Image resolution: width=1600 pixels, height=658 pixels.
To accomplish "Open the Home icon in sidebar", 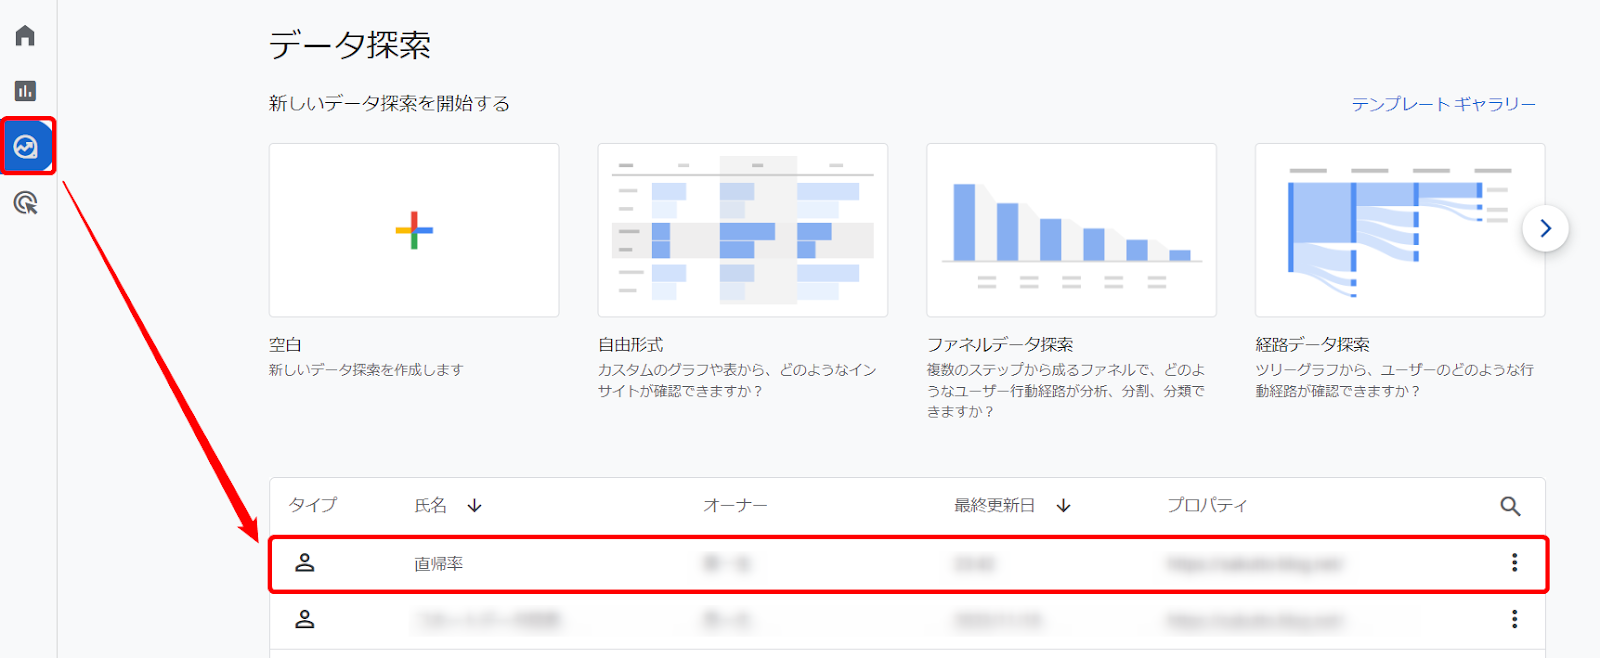I will click(26, 36).
